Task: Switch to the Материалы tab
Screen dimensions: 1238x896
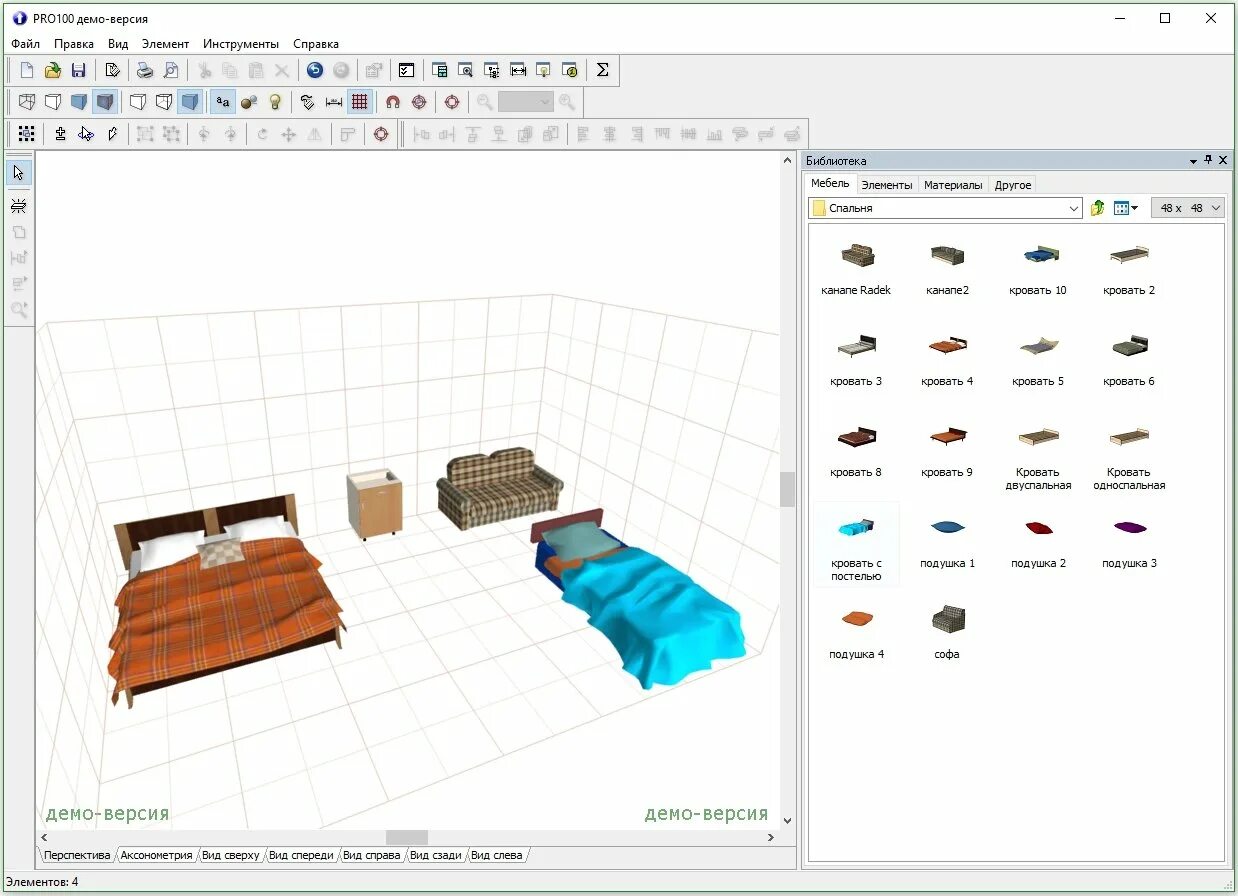Action: 953,185
